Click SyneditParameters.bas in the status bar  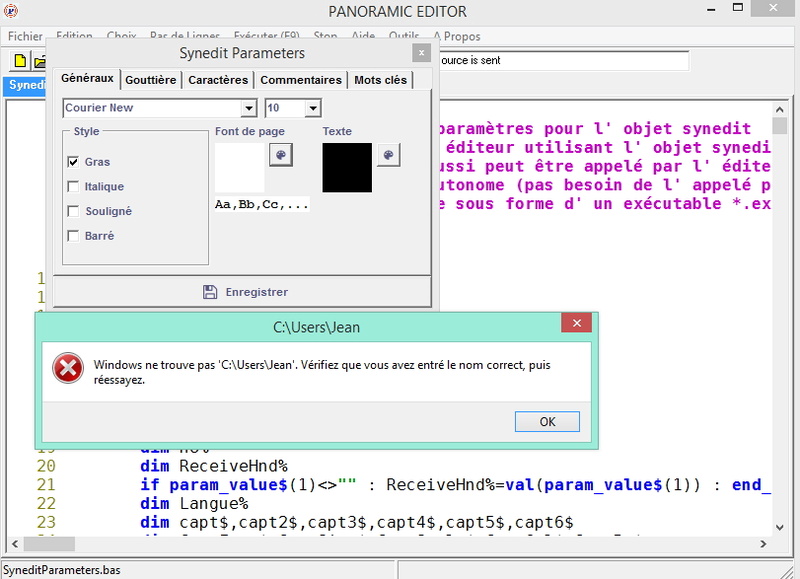[62, 570]
